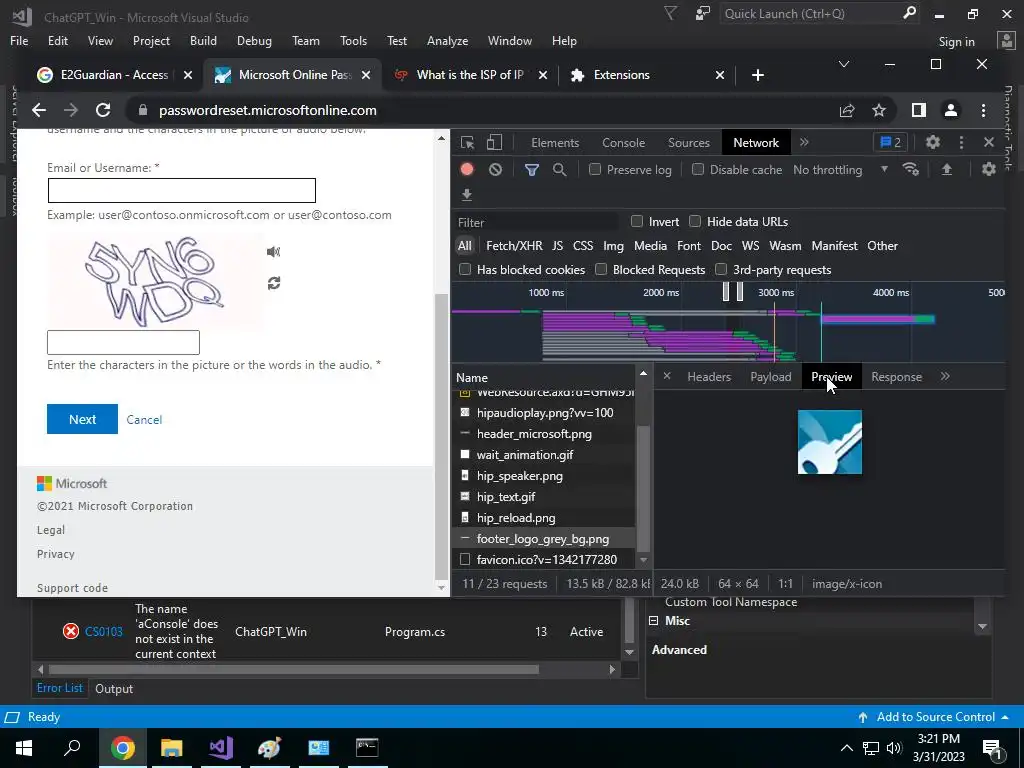This screenshot has height=768, width=1024.
Task: Open Response tab of request
Action: tap(897, 377)
